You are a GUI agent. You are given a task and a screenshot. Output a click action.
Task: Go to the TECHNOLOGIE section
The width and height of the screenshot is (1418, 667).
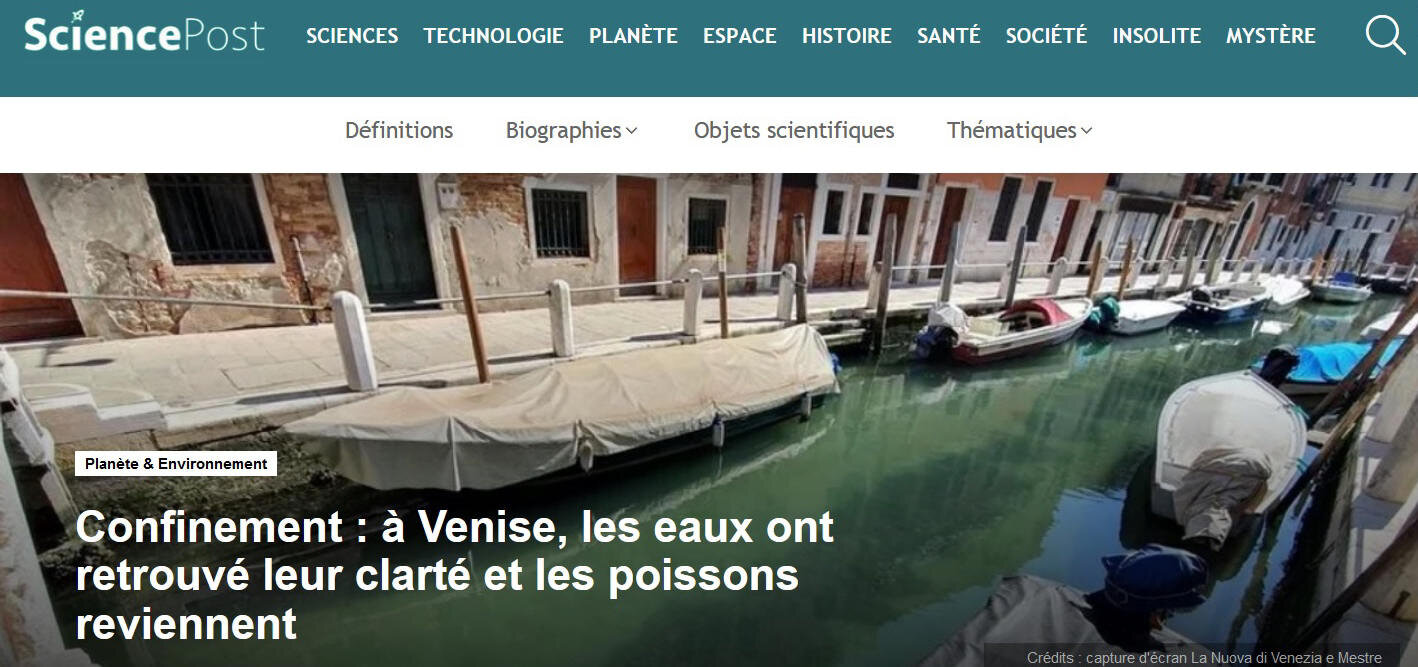494,36
